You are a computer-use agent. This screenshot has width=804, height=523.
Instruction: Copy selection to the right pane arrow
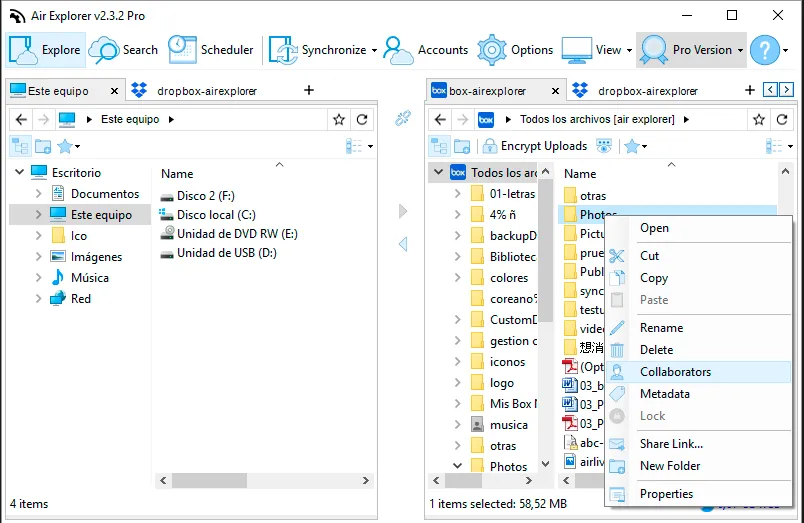coord(403,211)
